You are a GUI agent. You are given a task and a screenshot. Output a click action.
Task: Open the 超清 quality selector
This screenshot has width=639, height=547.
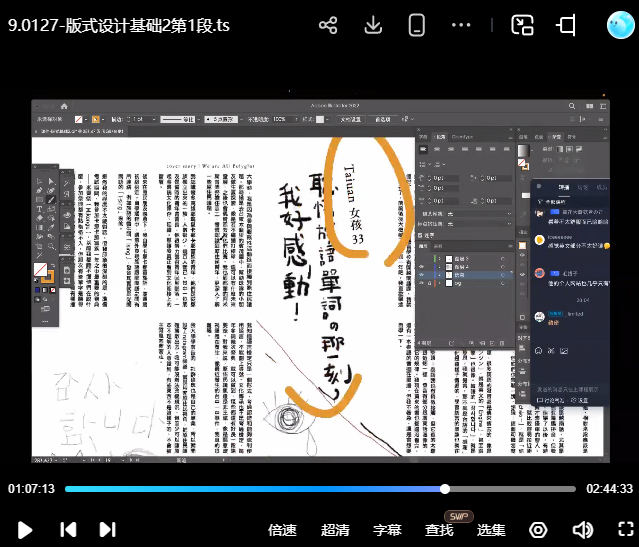(x=335, y=530)
